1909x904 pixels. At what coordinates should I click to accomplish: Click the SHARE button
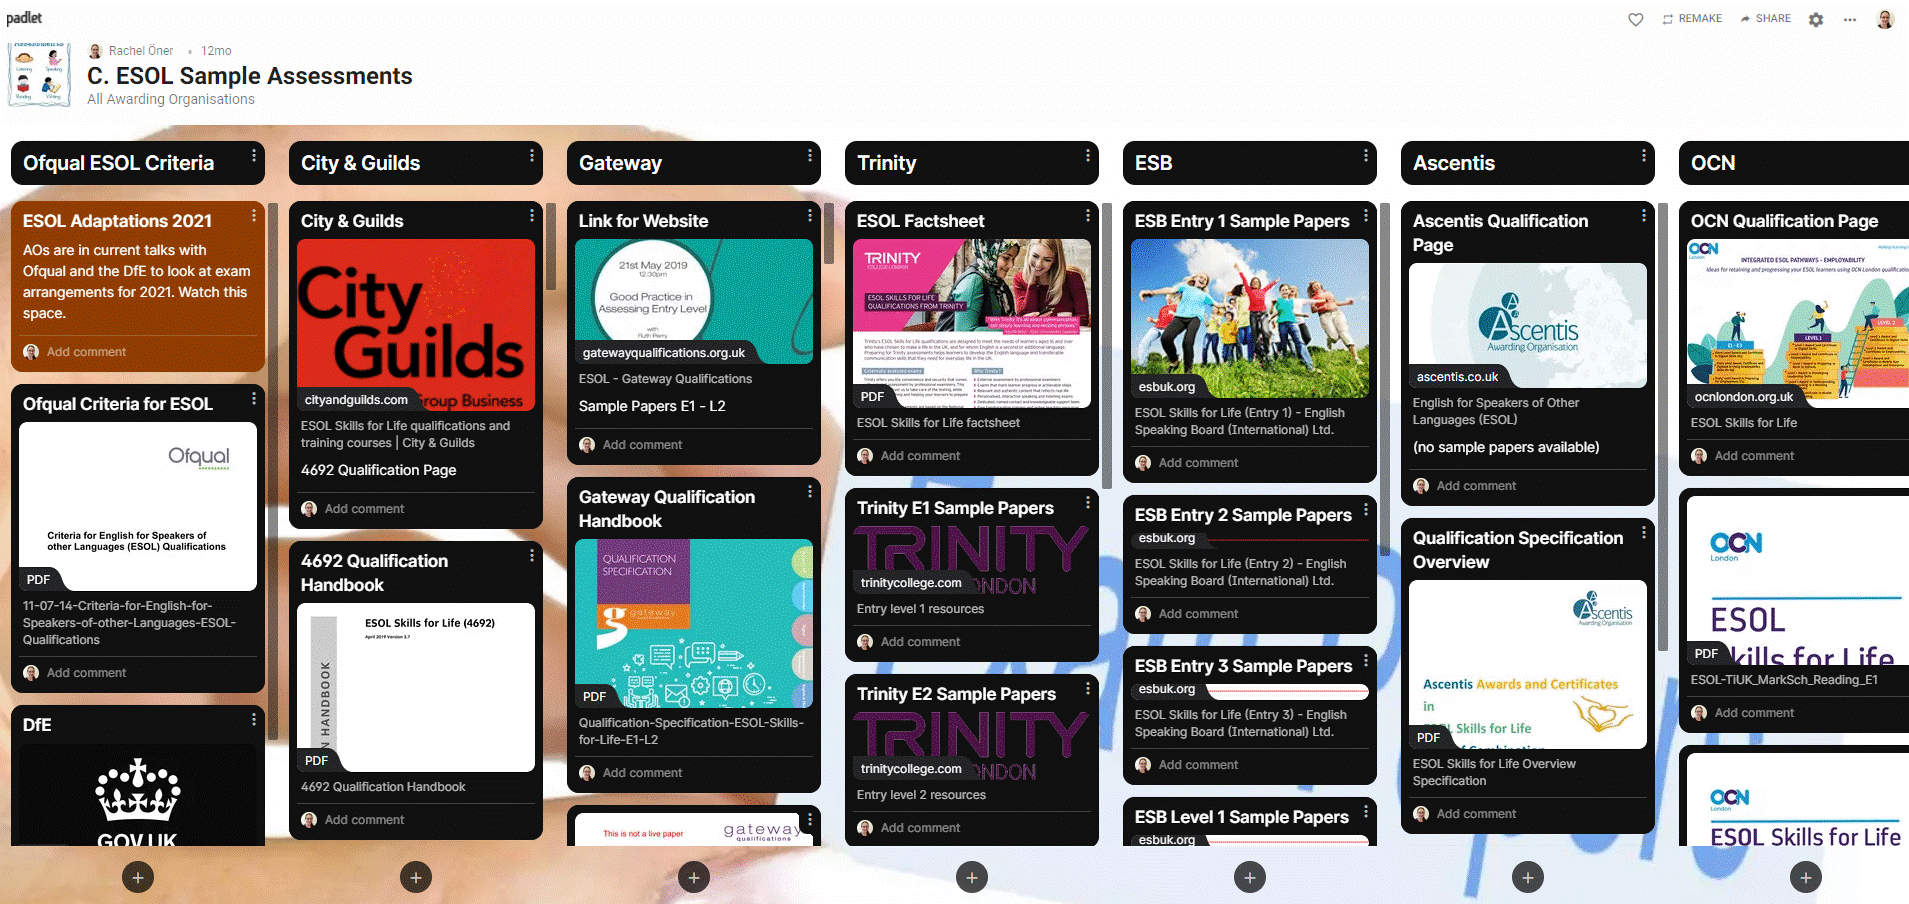[x=1765, y=19]
